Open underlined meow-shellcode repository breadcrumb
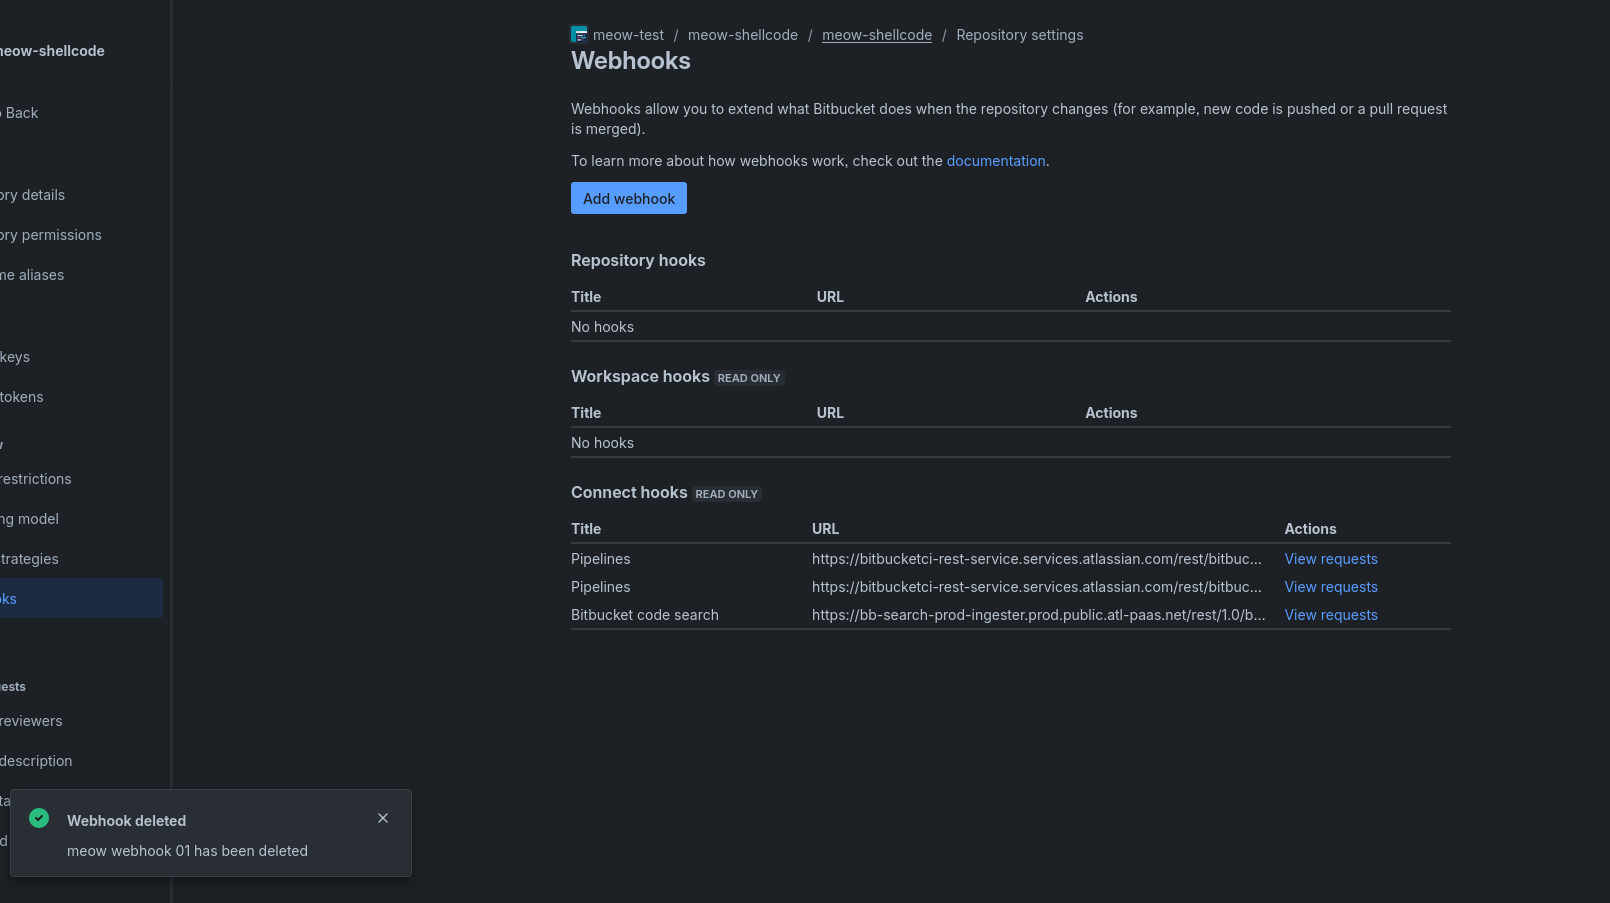 tap(877, 35)
